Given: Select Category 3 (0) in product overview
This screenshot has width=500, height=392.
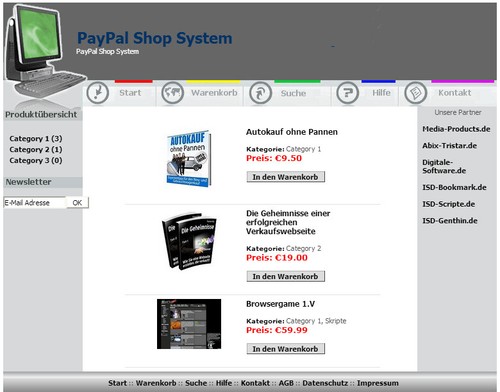Looking at the screenshot, I should click(x=36, y=160).
